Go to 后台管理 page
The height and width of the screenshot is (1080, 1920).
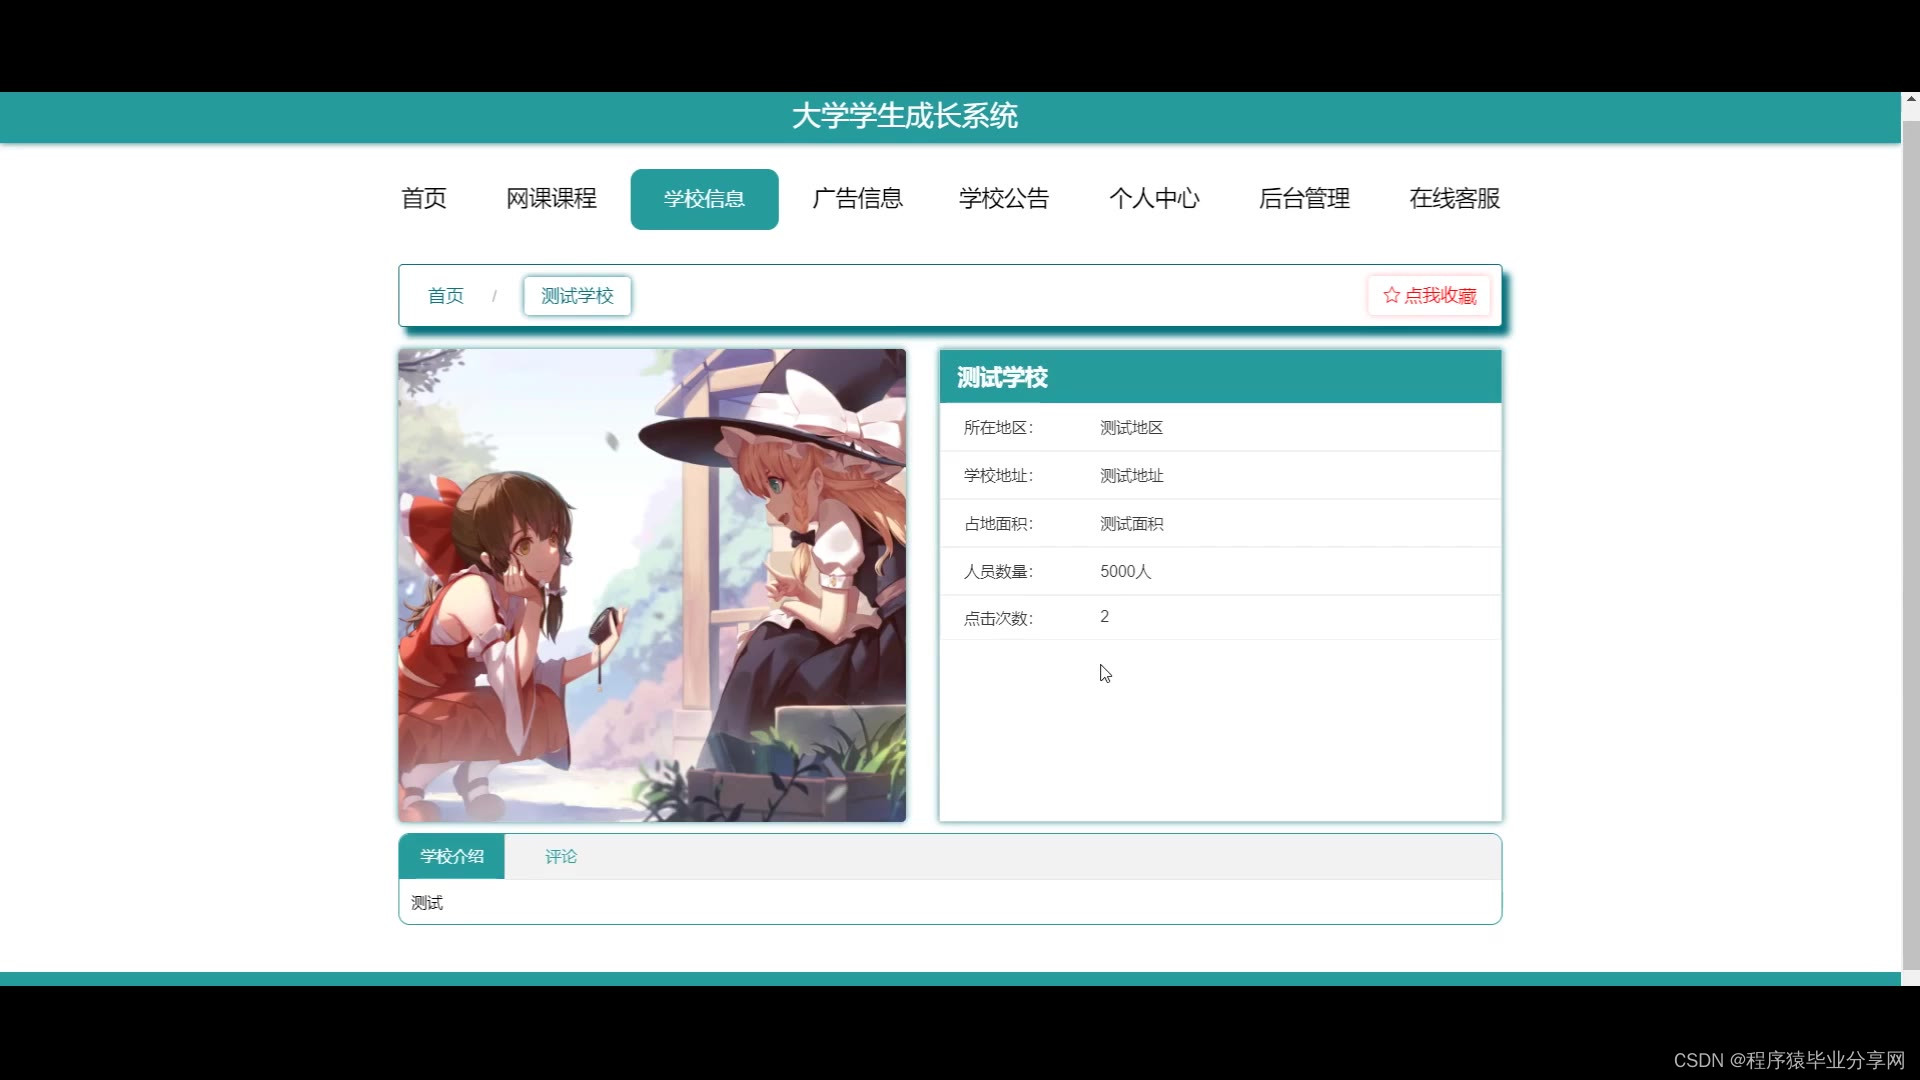point(1304,199)
